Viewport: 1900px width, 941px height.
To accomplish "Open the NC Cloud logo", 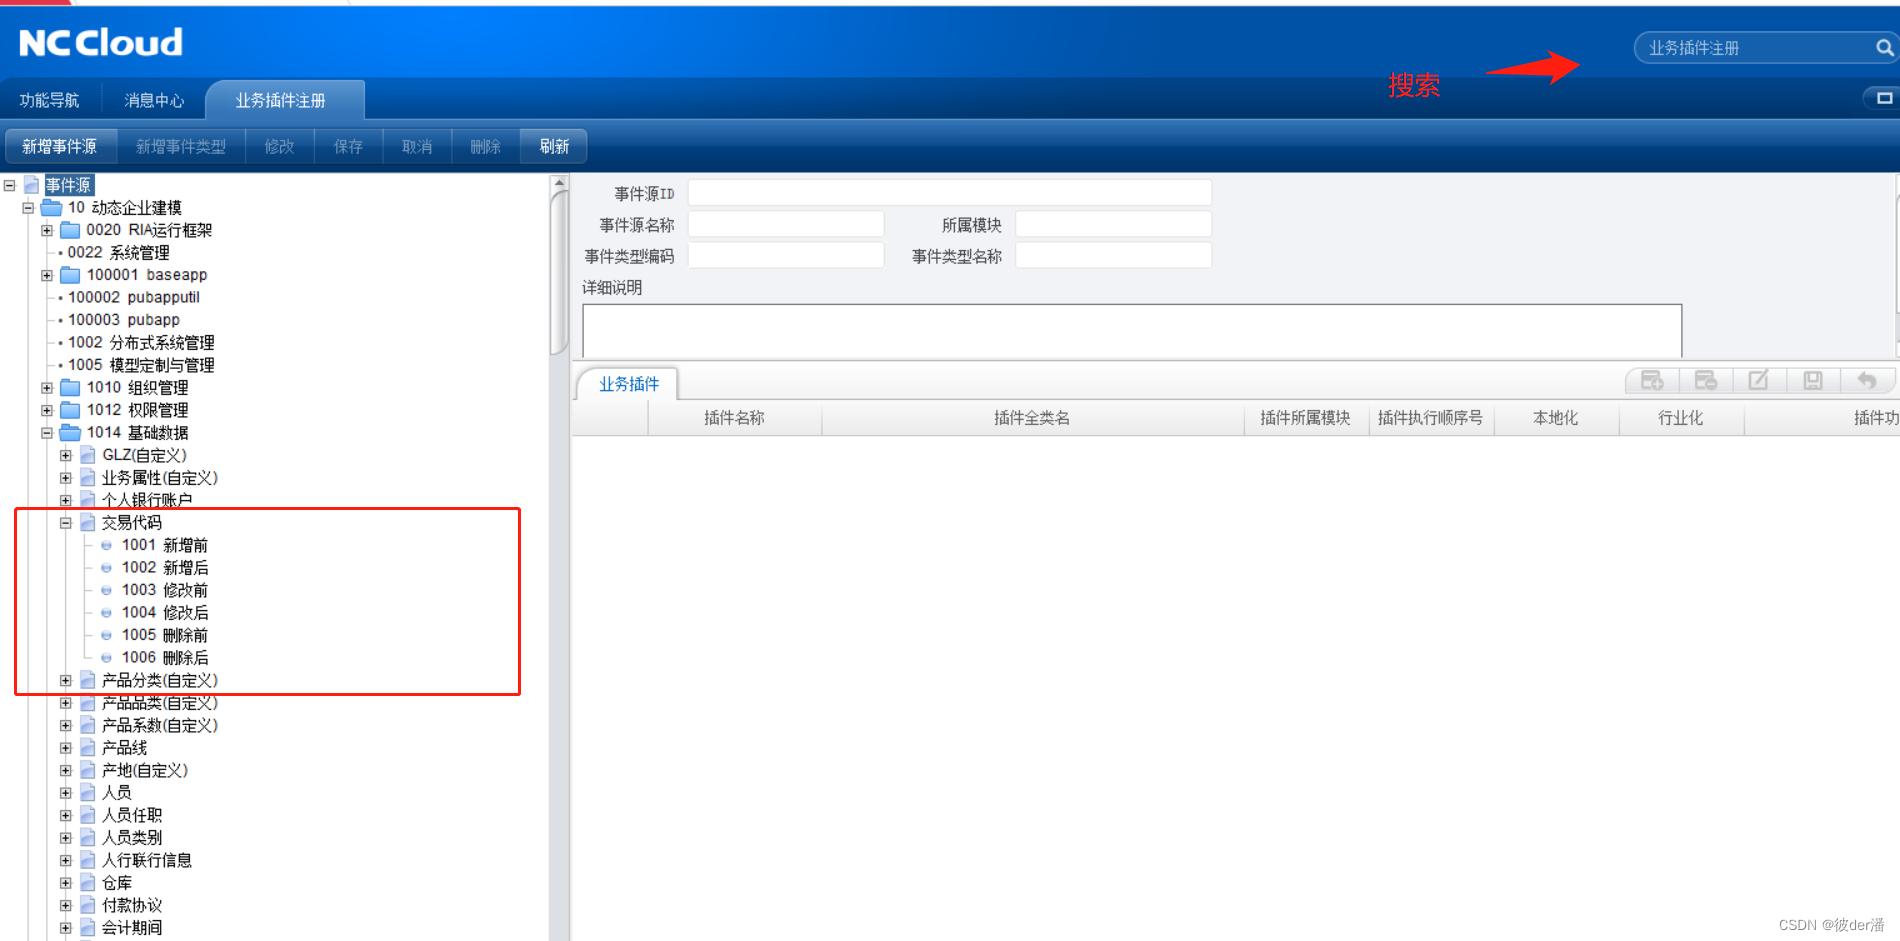I will click(x=99, y=41).
